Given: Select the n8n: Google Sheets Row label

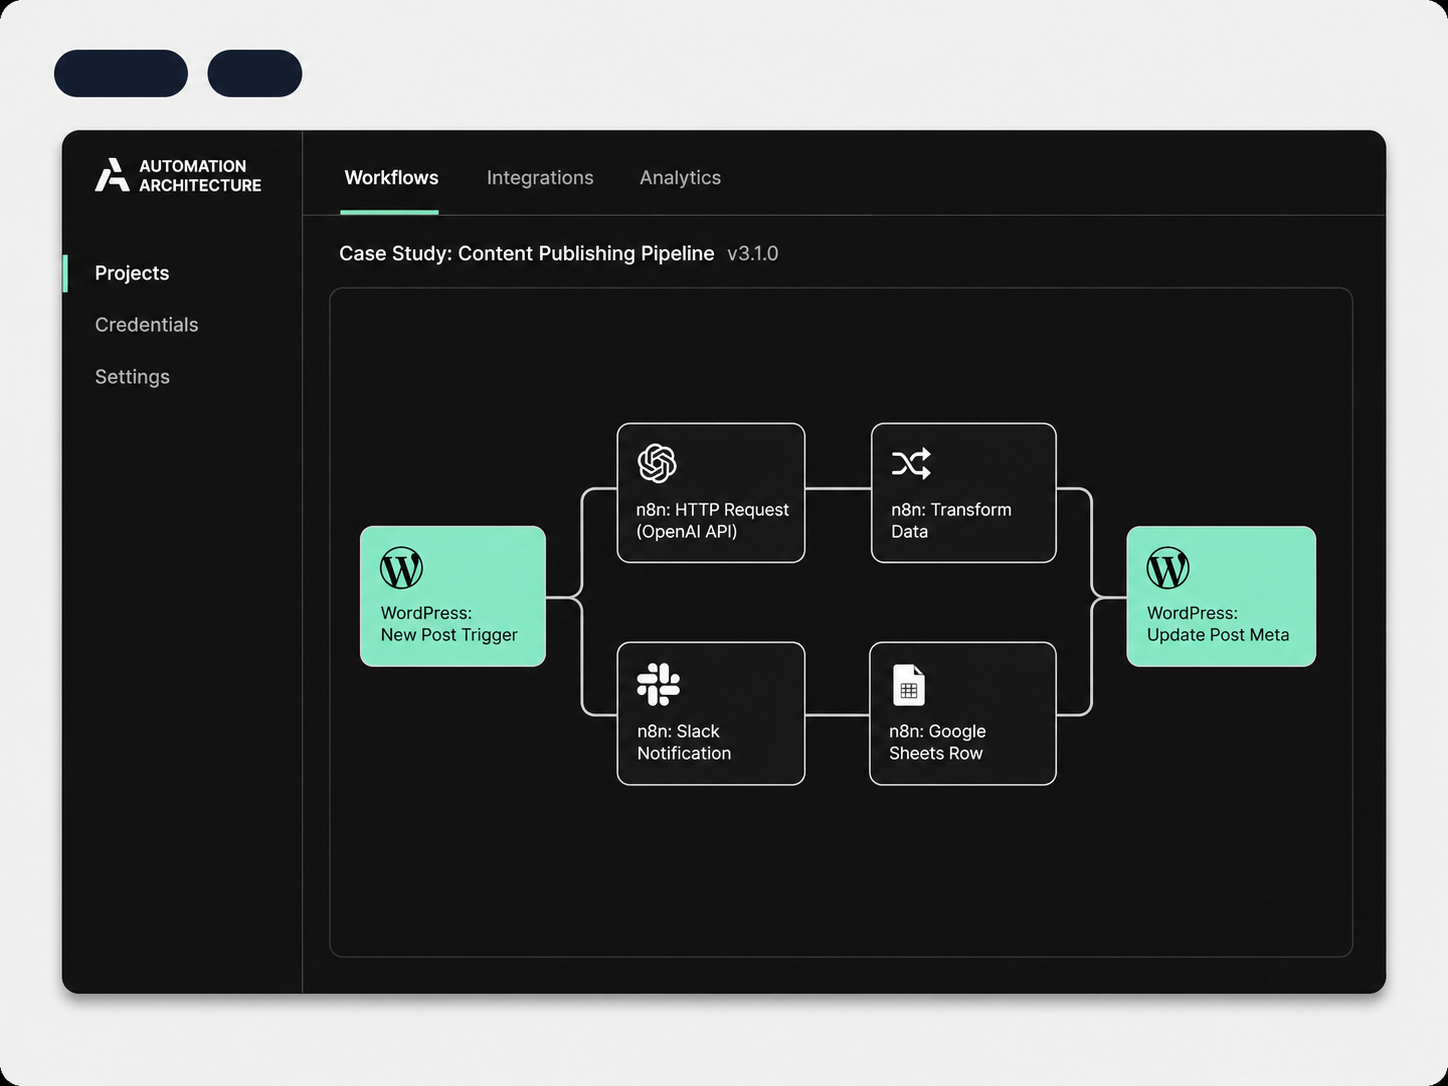Looking at the screenshot, I should click(x=937, y=742).
